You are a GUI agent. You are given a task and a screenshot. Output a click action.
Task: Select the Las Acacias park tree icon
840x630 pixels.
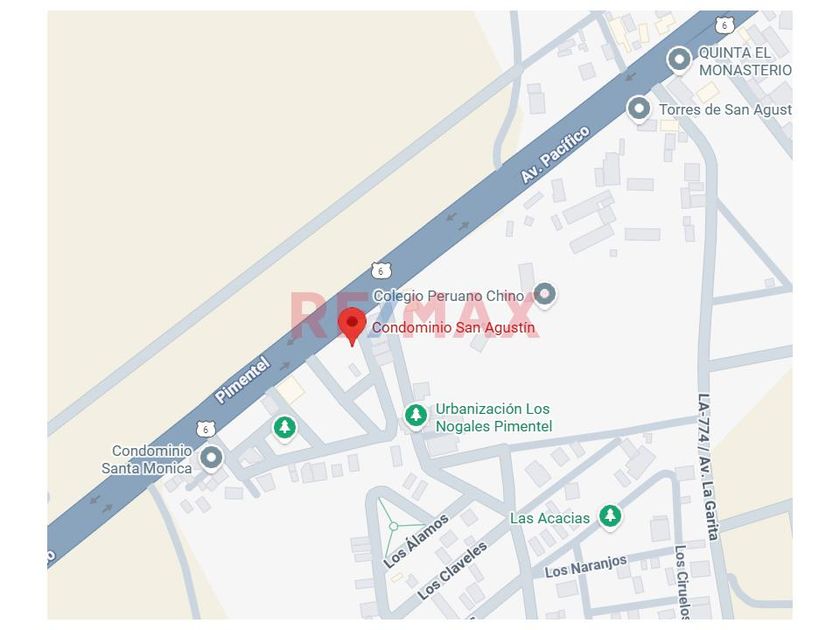610,516
